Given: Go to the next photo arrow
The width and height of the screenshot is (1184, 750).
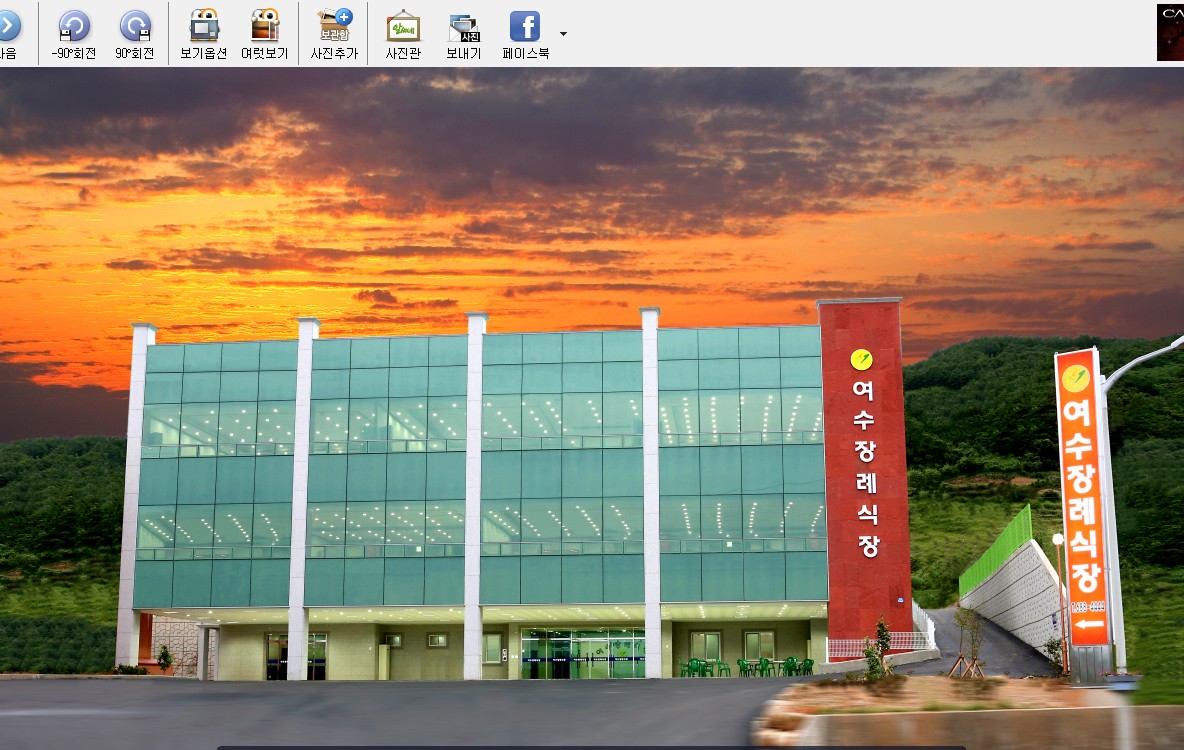Looking at the screenshot, I should pos(8,26).
